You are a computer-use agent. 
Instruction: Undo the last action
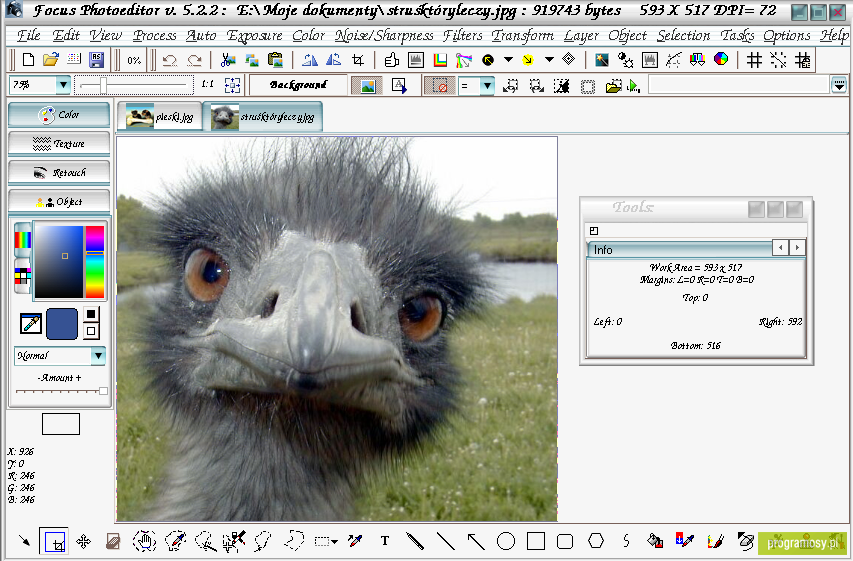click(170, 60)
